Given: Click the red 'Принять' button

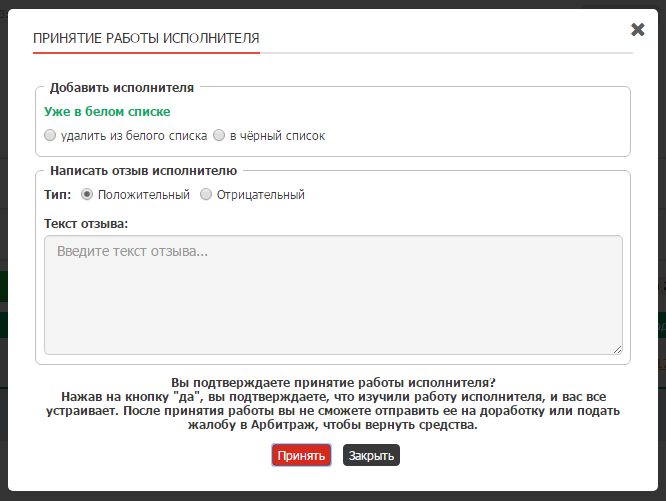Looking at the screenshot, I should point(301,455).
